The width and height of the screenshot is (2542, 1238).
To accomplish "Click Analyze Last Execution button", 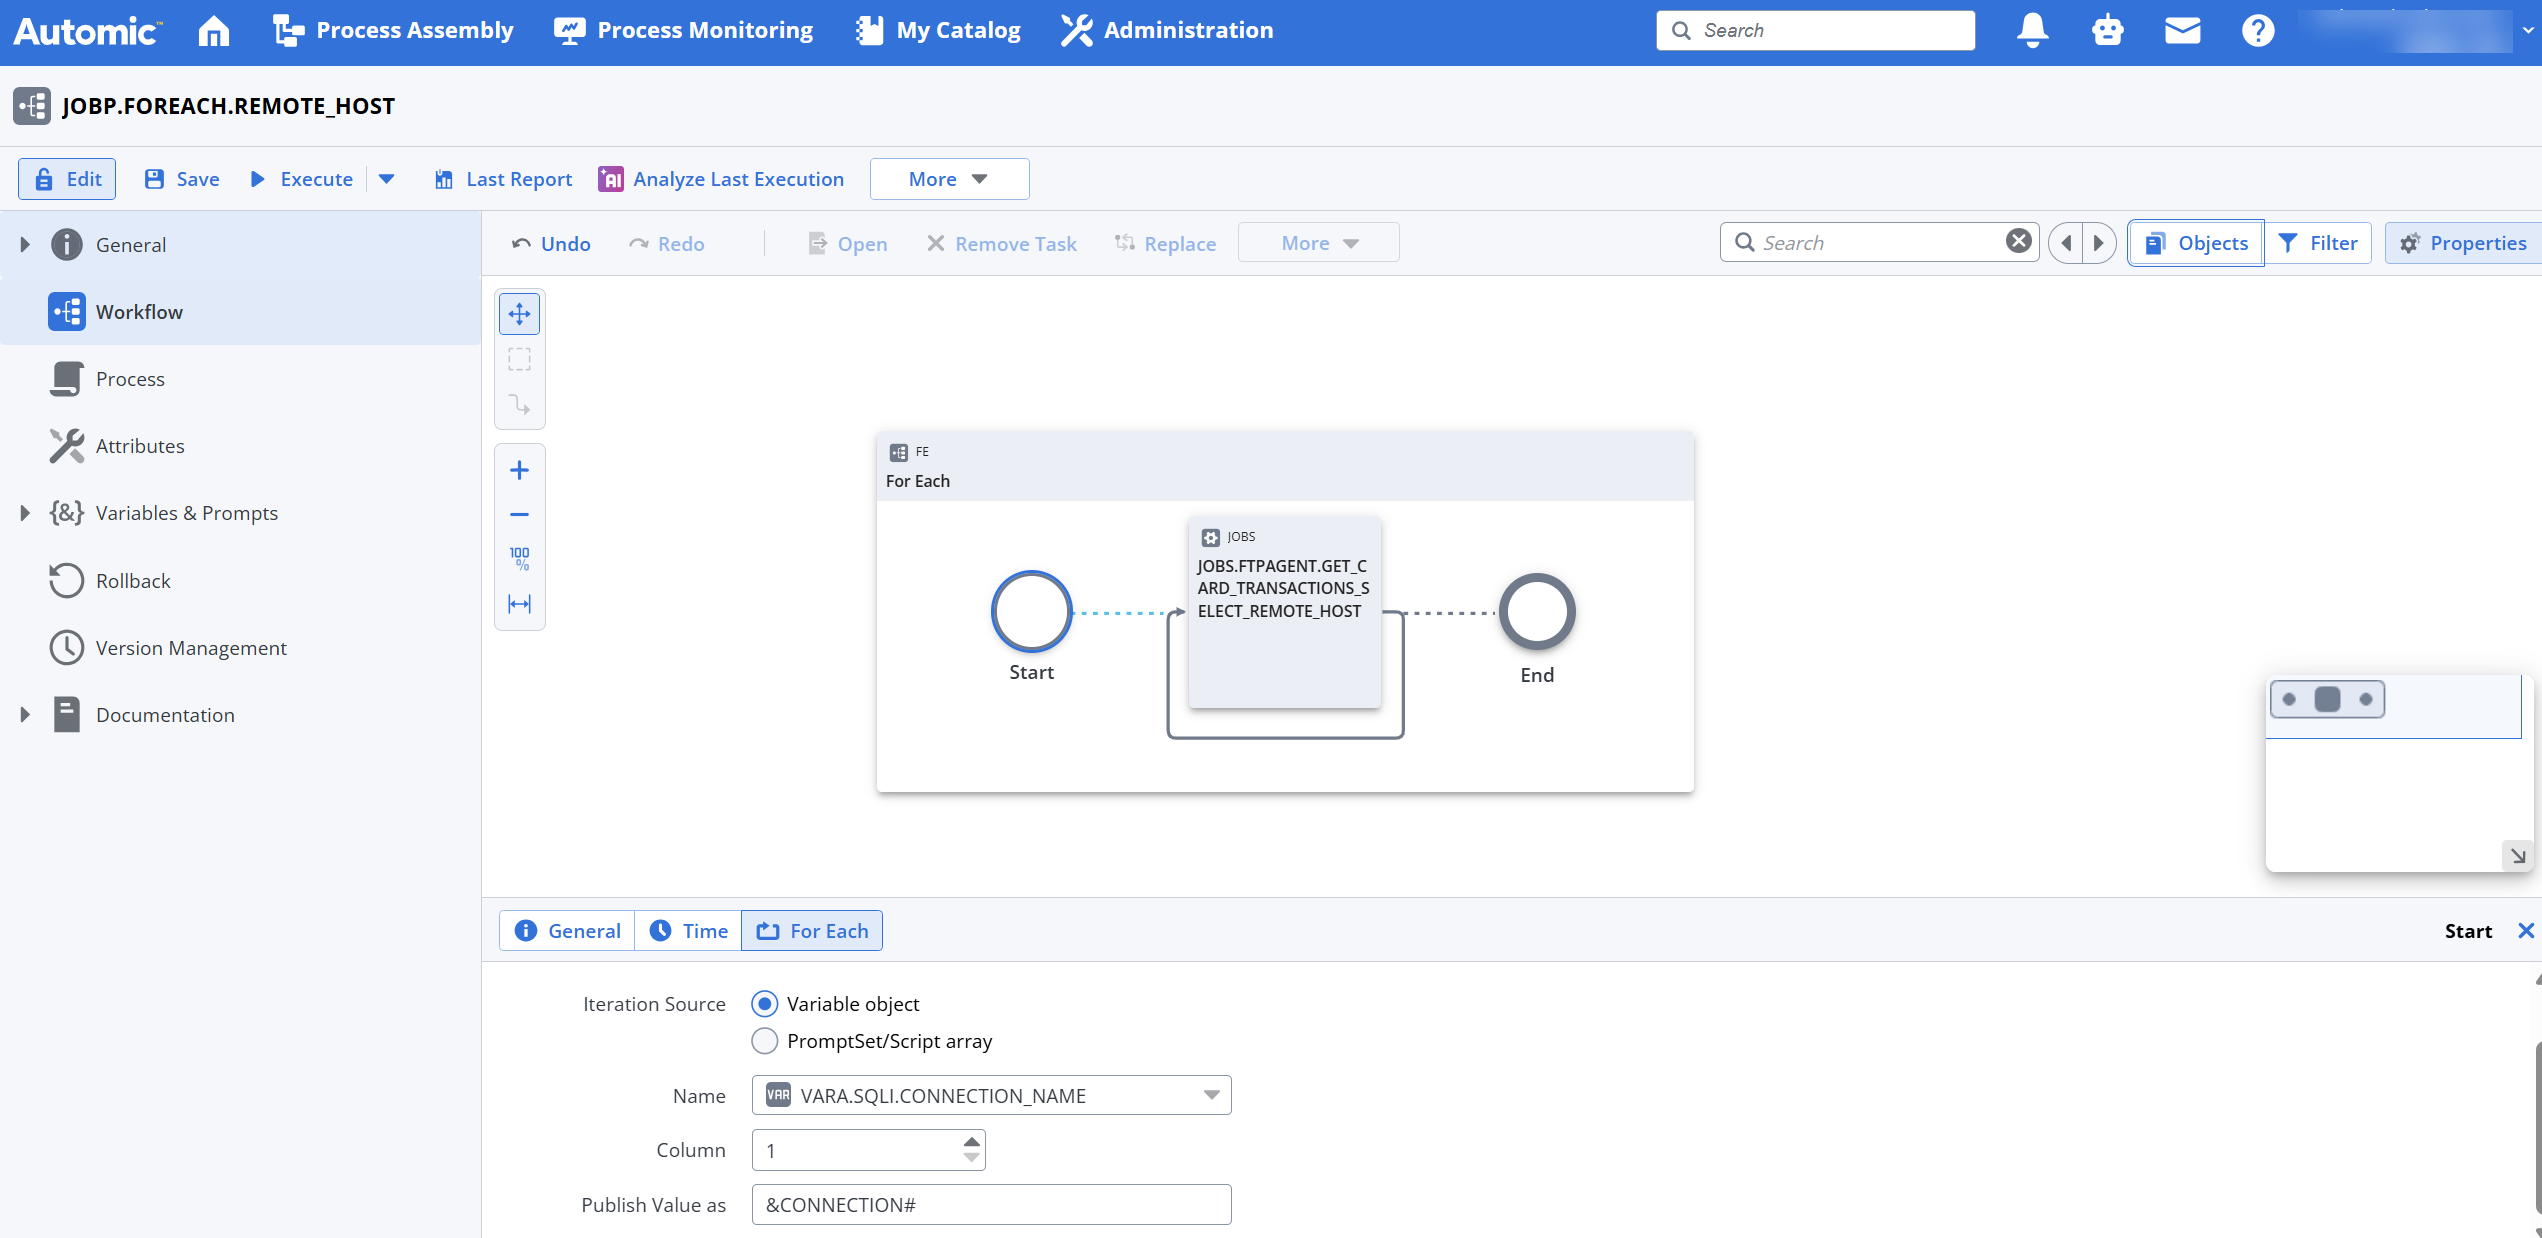I will pos(721,179).
